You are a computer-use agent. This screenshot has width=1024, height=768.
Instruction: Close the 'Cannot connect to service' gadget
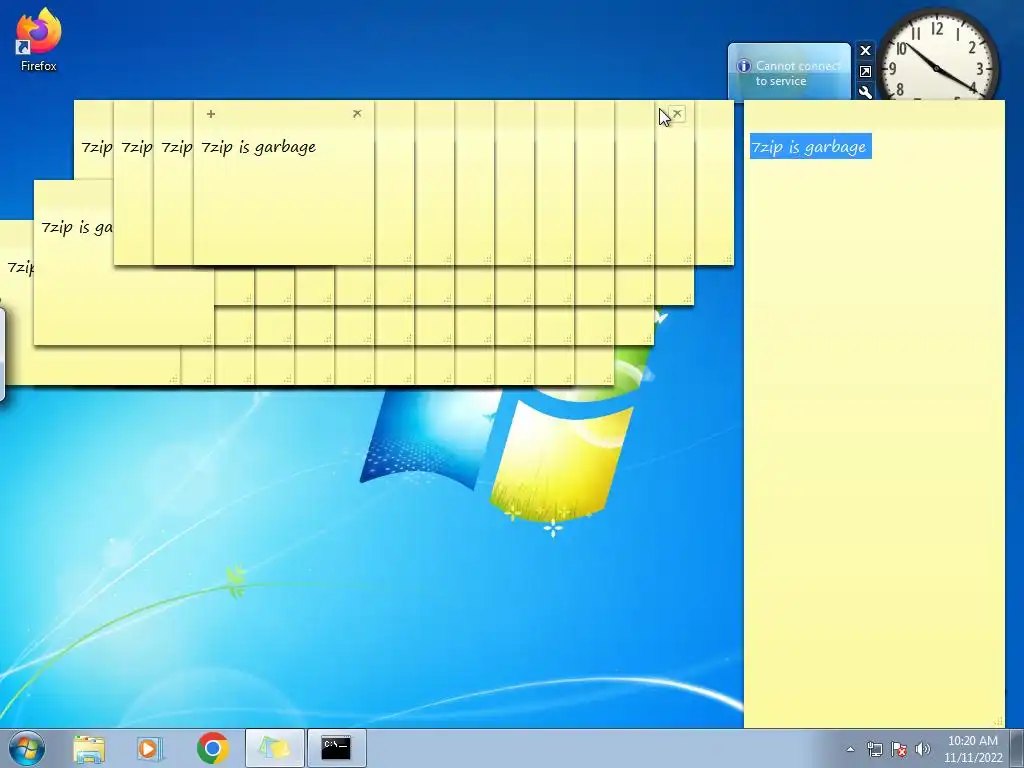tap(865, 50)
